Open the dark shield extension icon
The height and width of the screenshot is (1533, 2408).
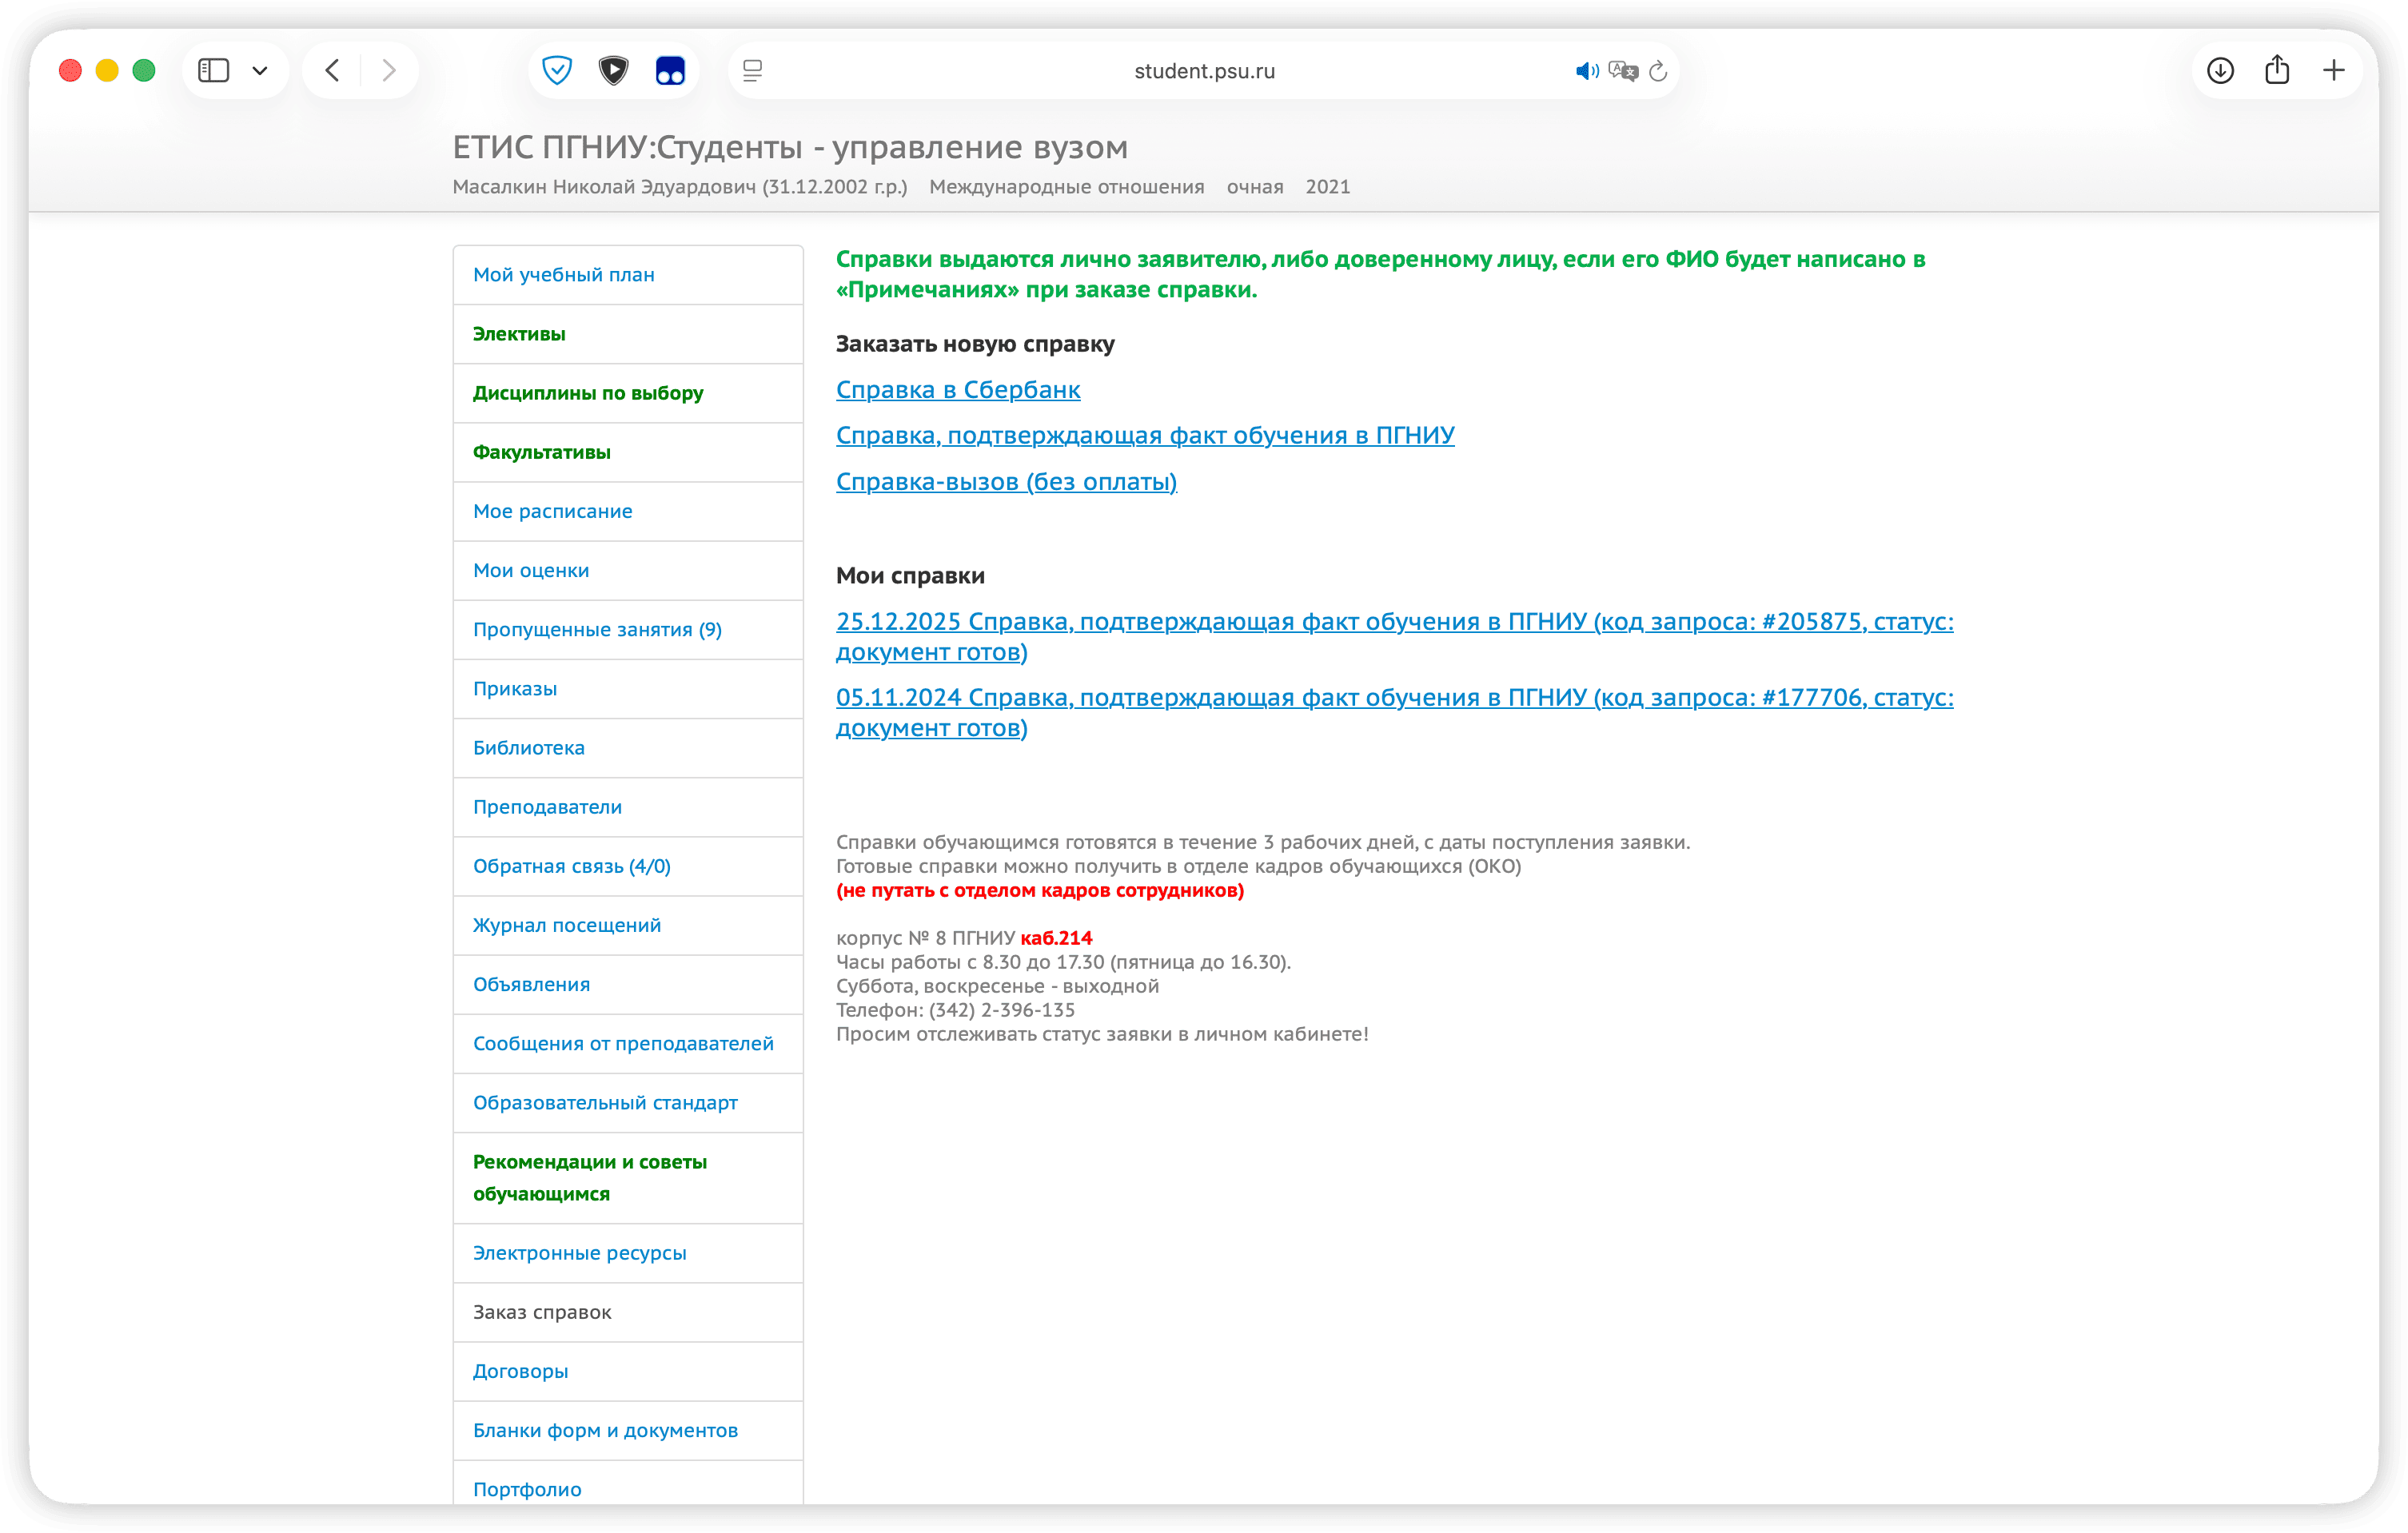613,70
